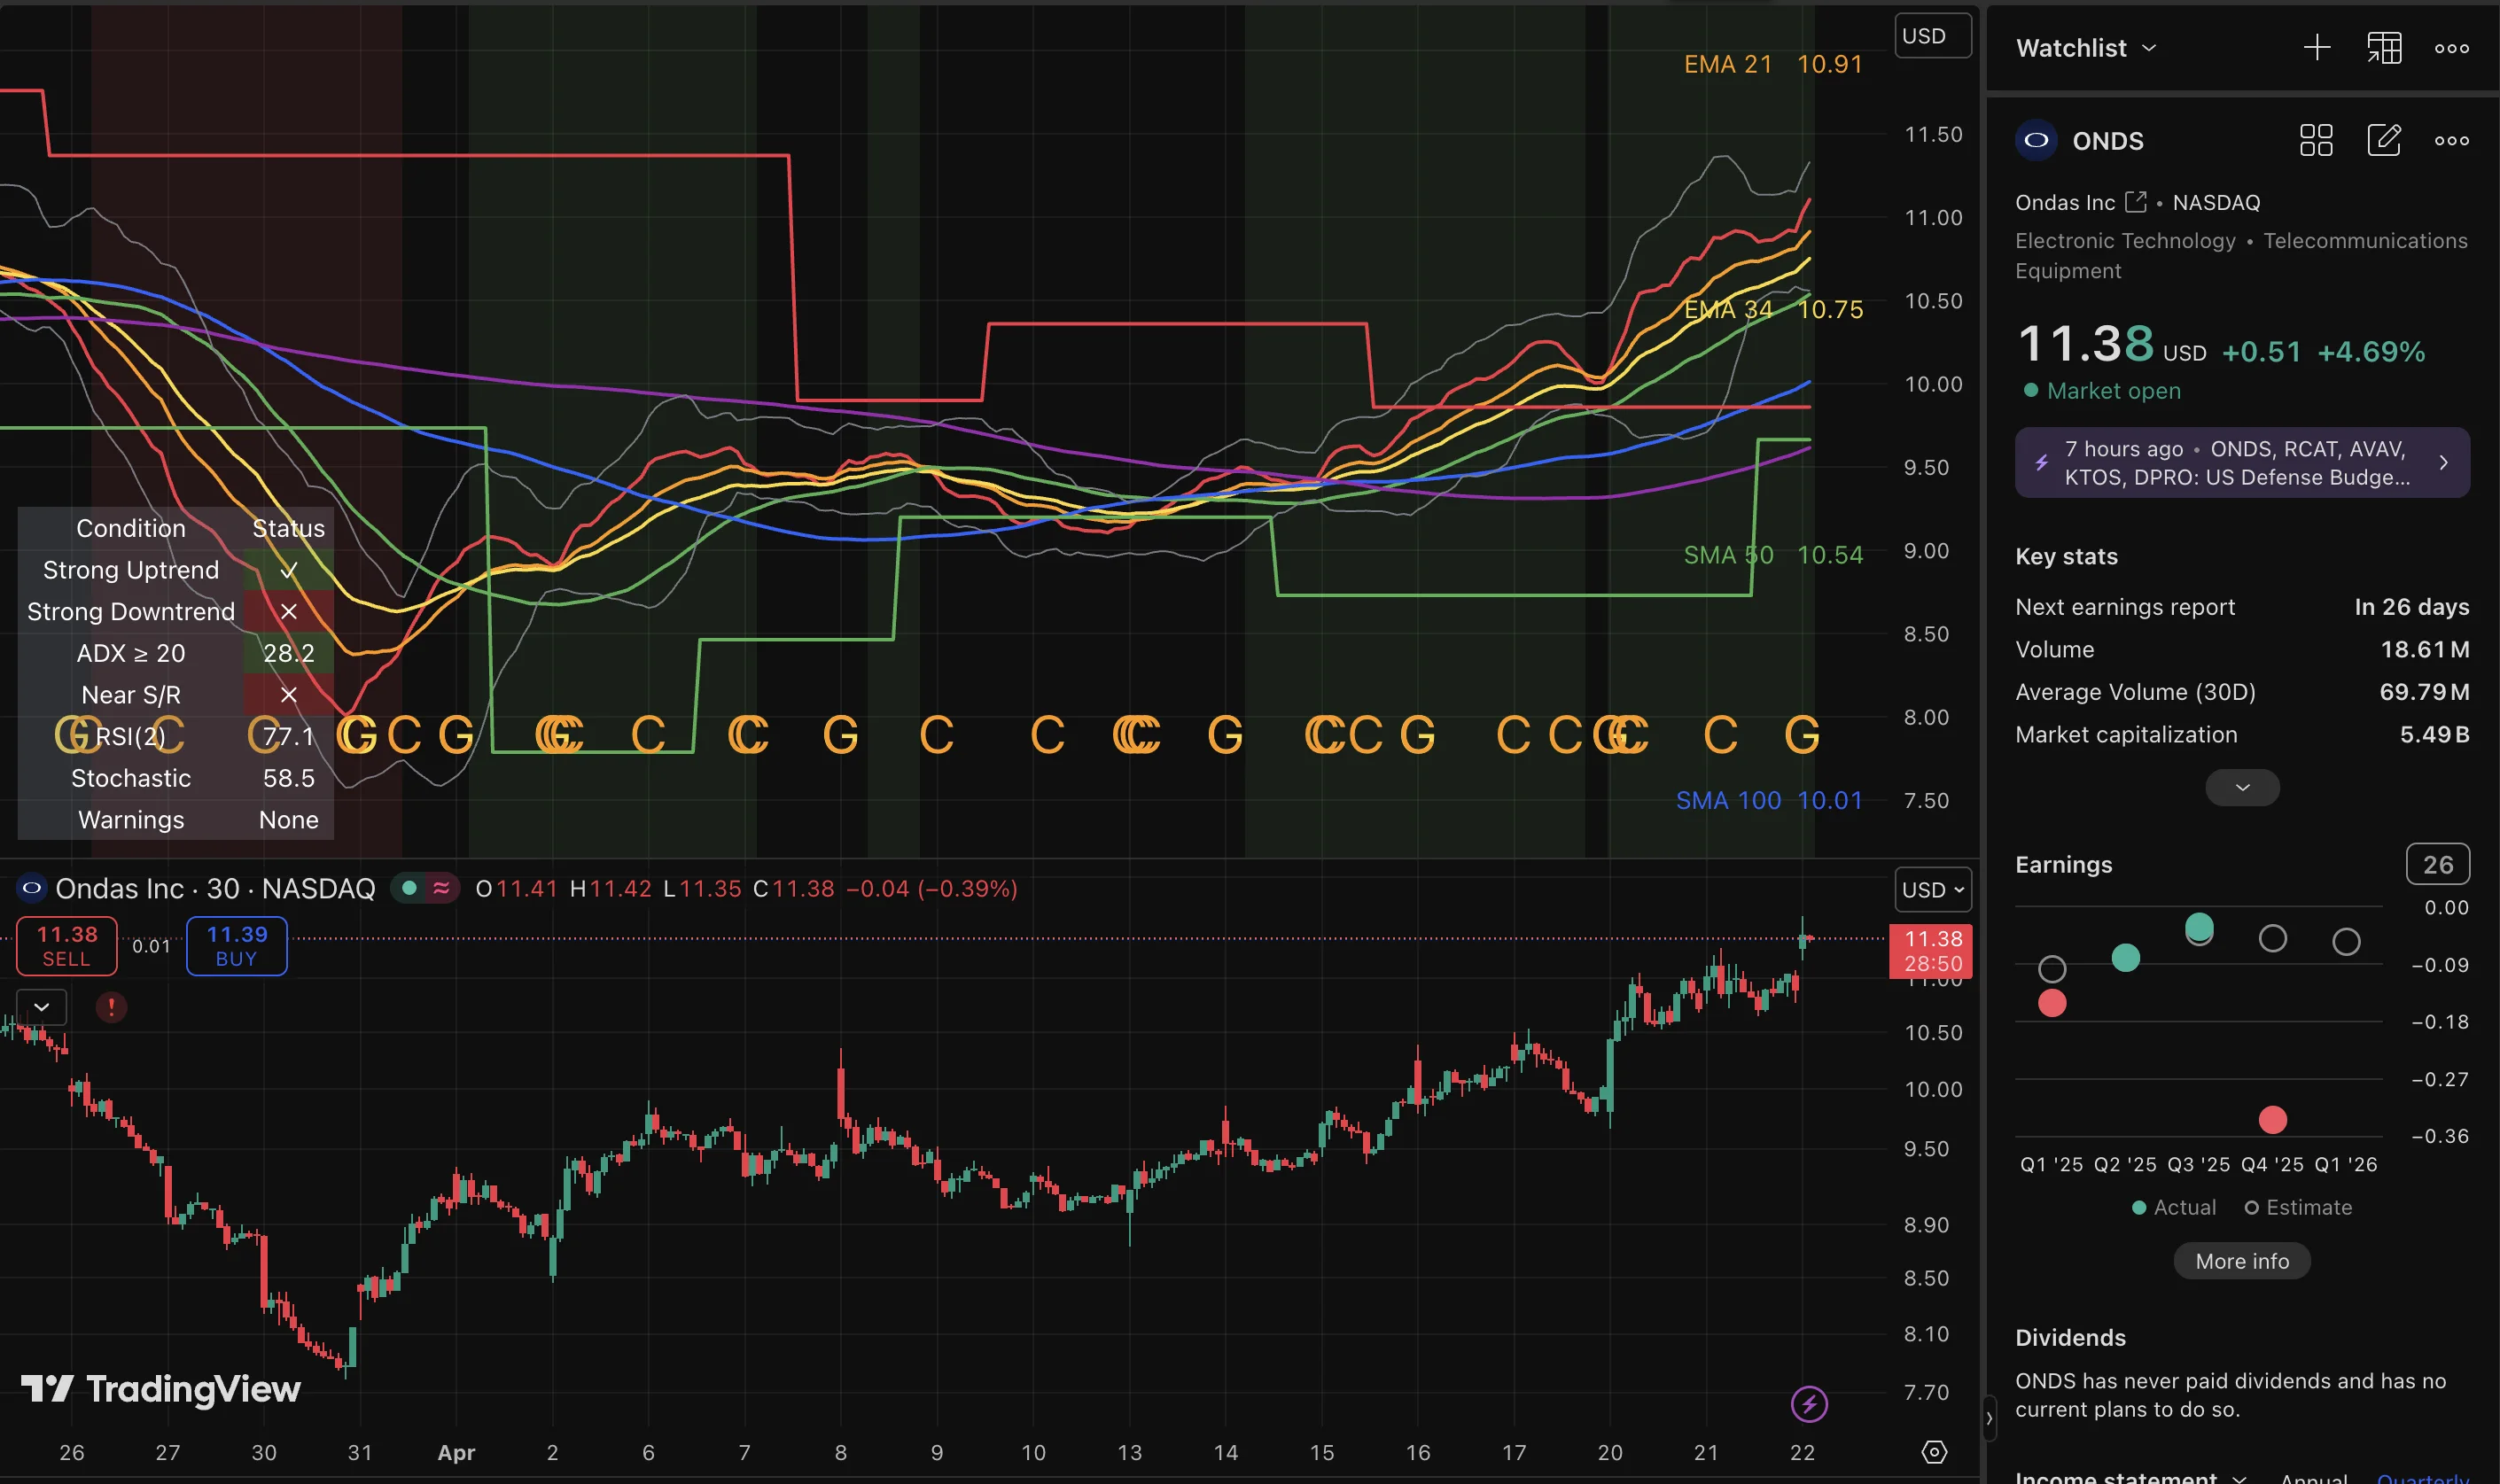The image size is (2500, 1484).
Task: Click the Stochastic value 58.5
Action: (289, 778)
